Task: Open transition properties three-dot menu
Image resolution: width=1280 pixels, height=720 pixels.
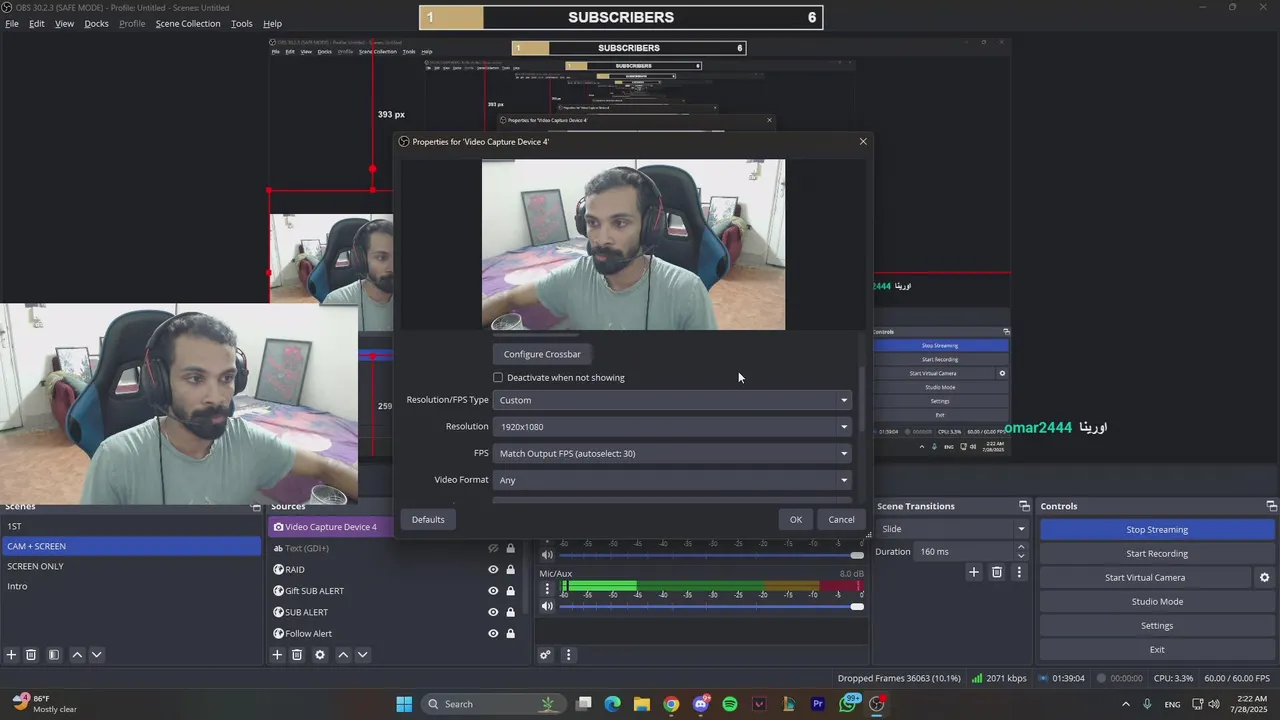Action: [x=1019, y=572]
